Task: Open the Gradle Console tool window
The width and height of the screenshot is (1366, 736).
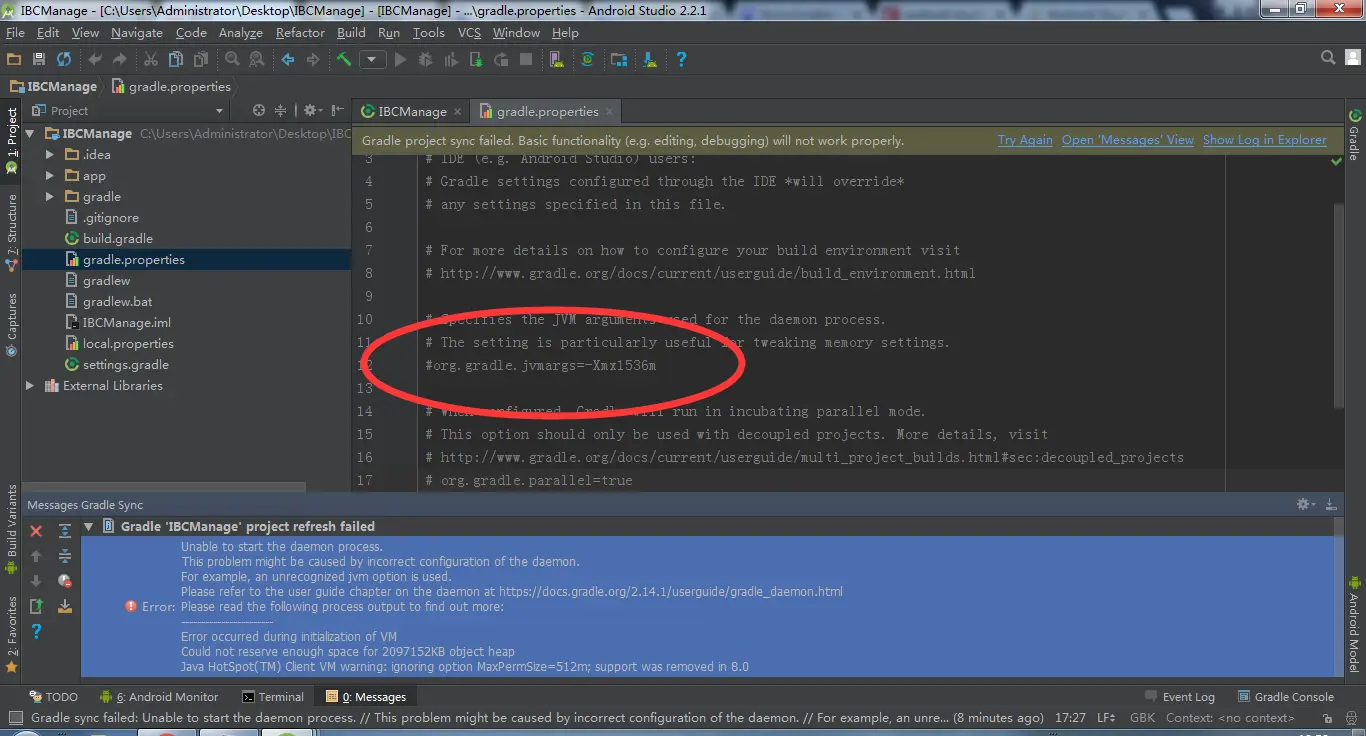Action: click(1286, 697)
